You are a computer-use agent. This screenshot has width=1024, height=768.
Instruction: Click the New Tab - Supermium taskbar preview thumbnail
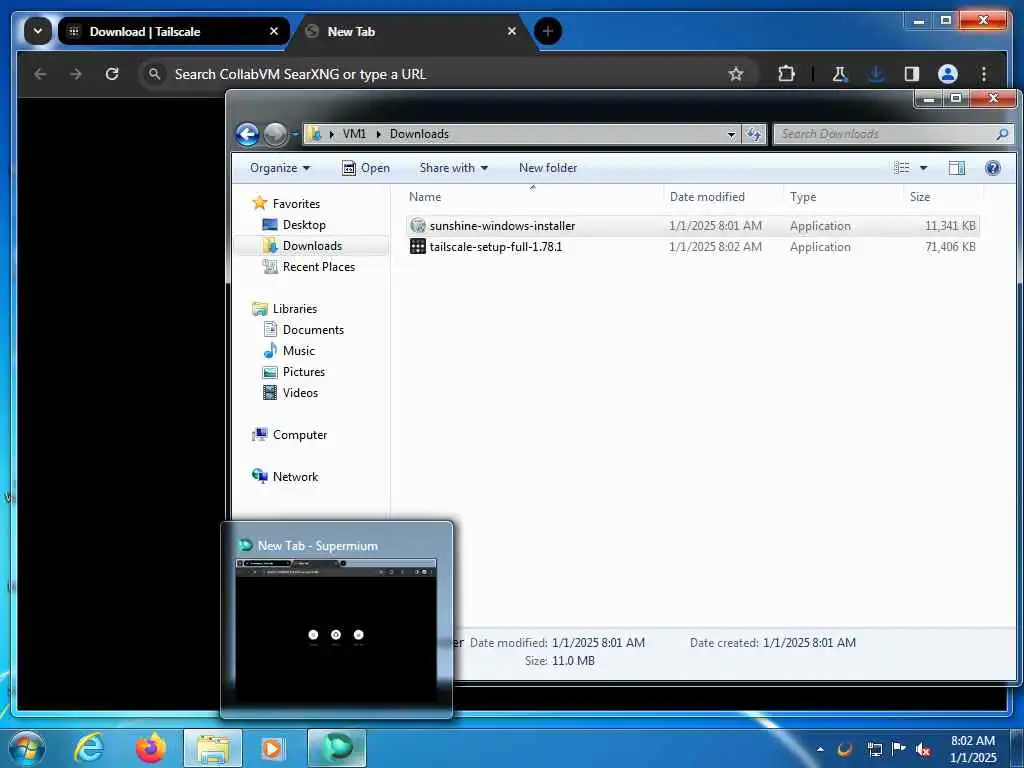[336, 620]
